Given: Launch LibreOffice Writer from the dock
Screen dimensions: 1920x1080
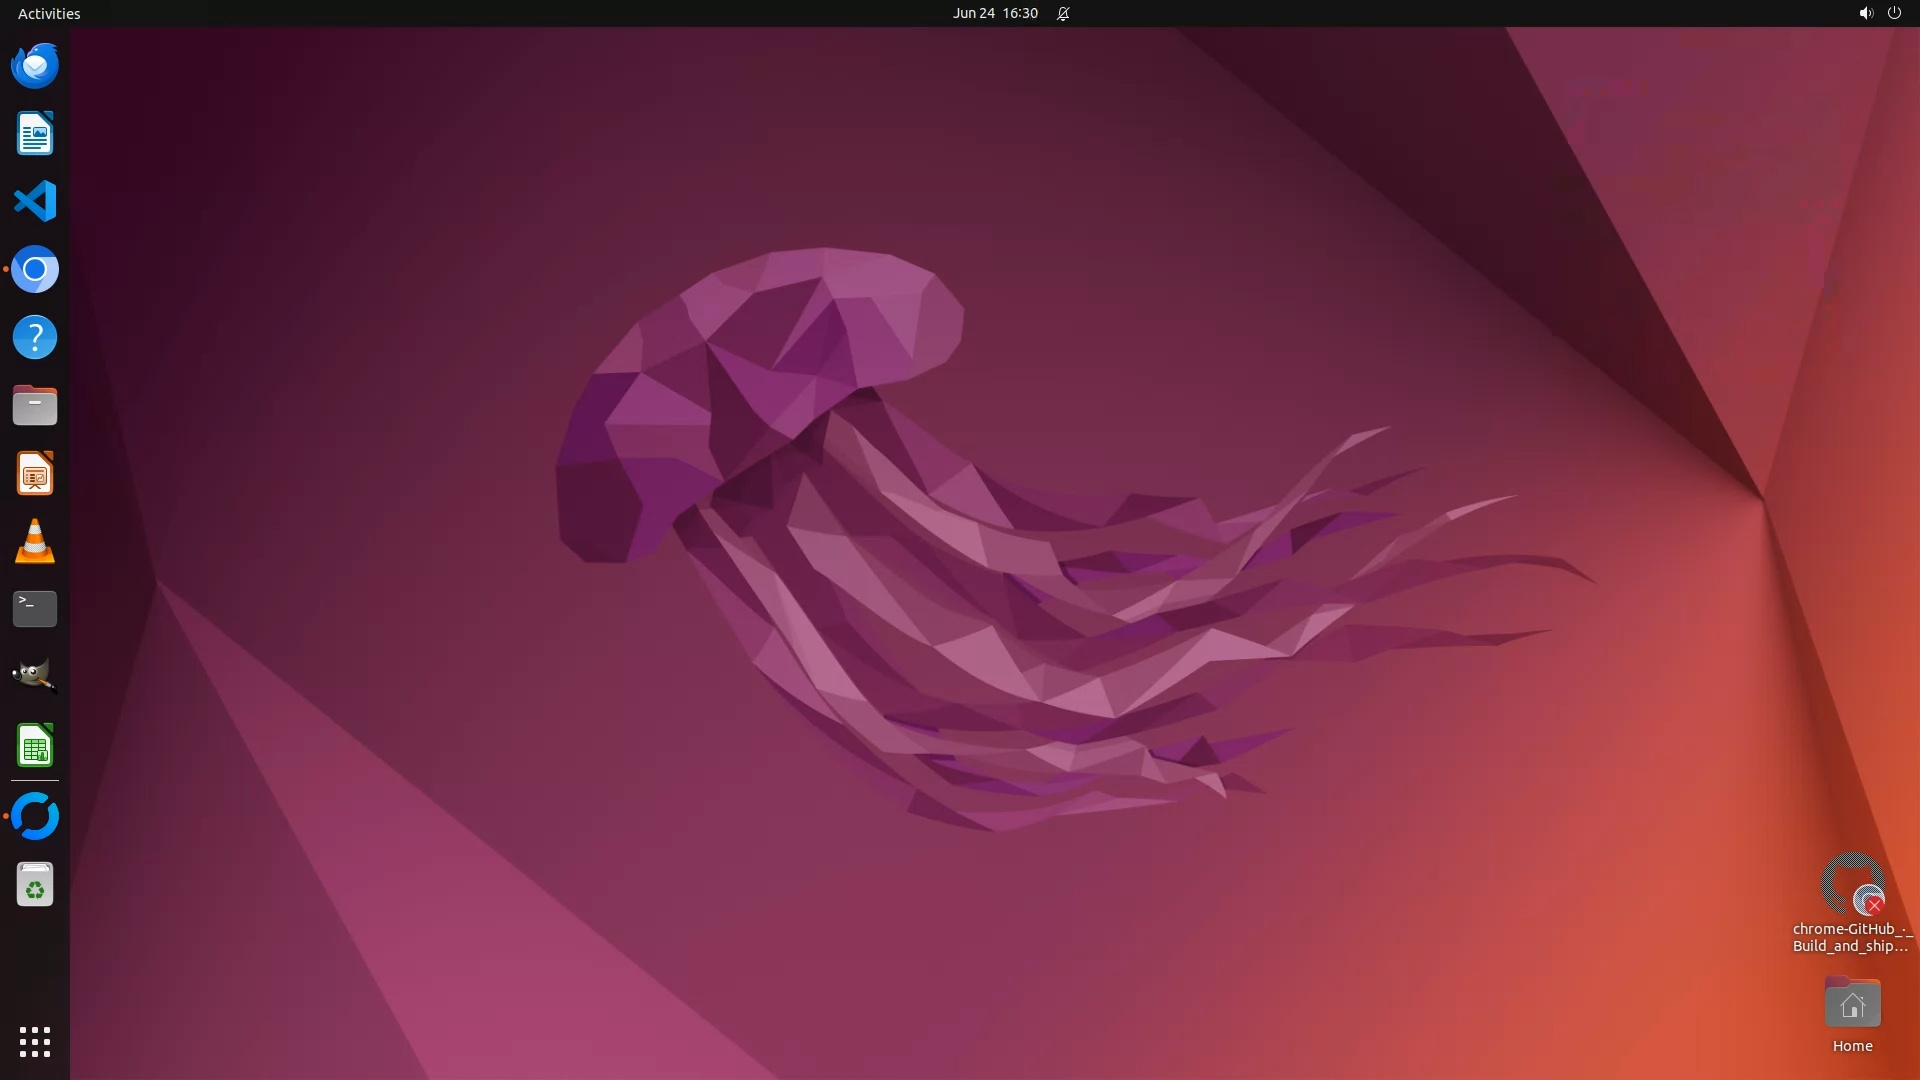Looking at the screenshot, I should point(35,134).
